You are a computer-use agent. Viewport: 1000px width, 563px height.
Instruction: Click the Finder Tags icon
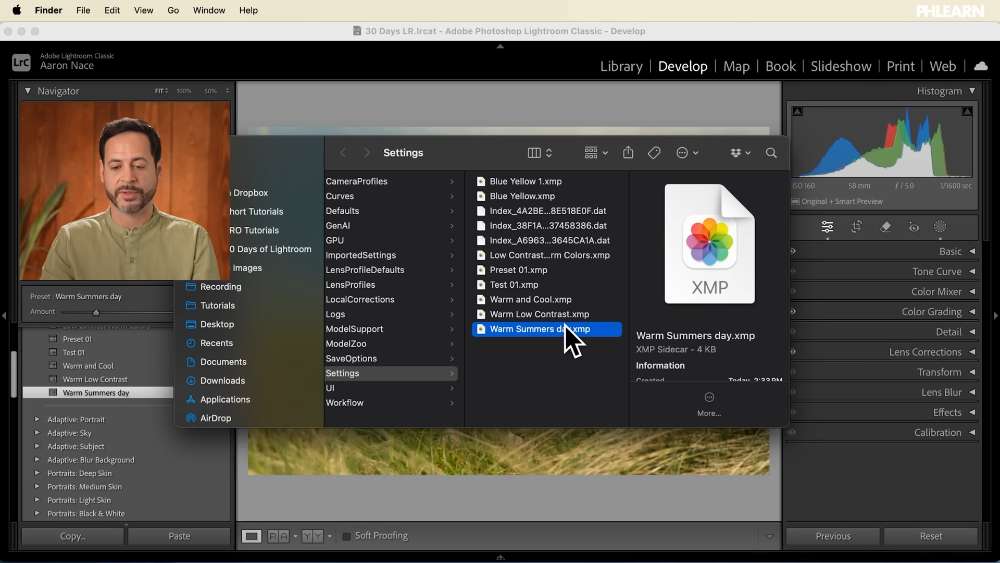coord(654,153)
